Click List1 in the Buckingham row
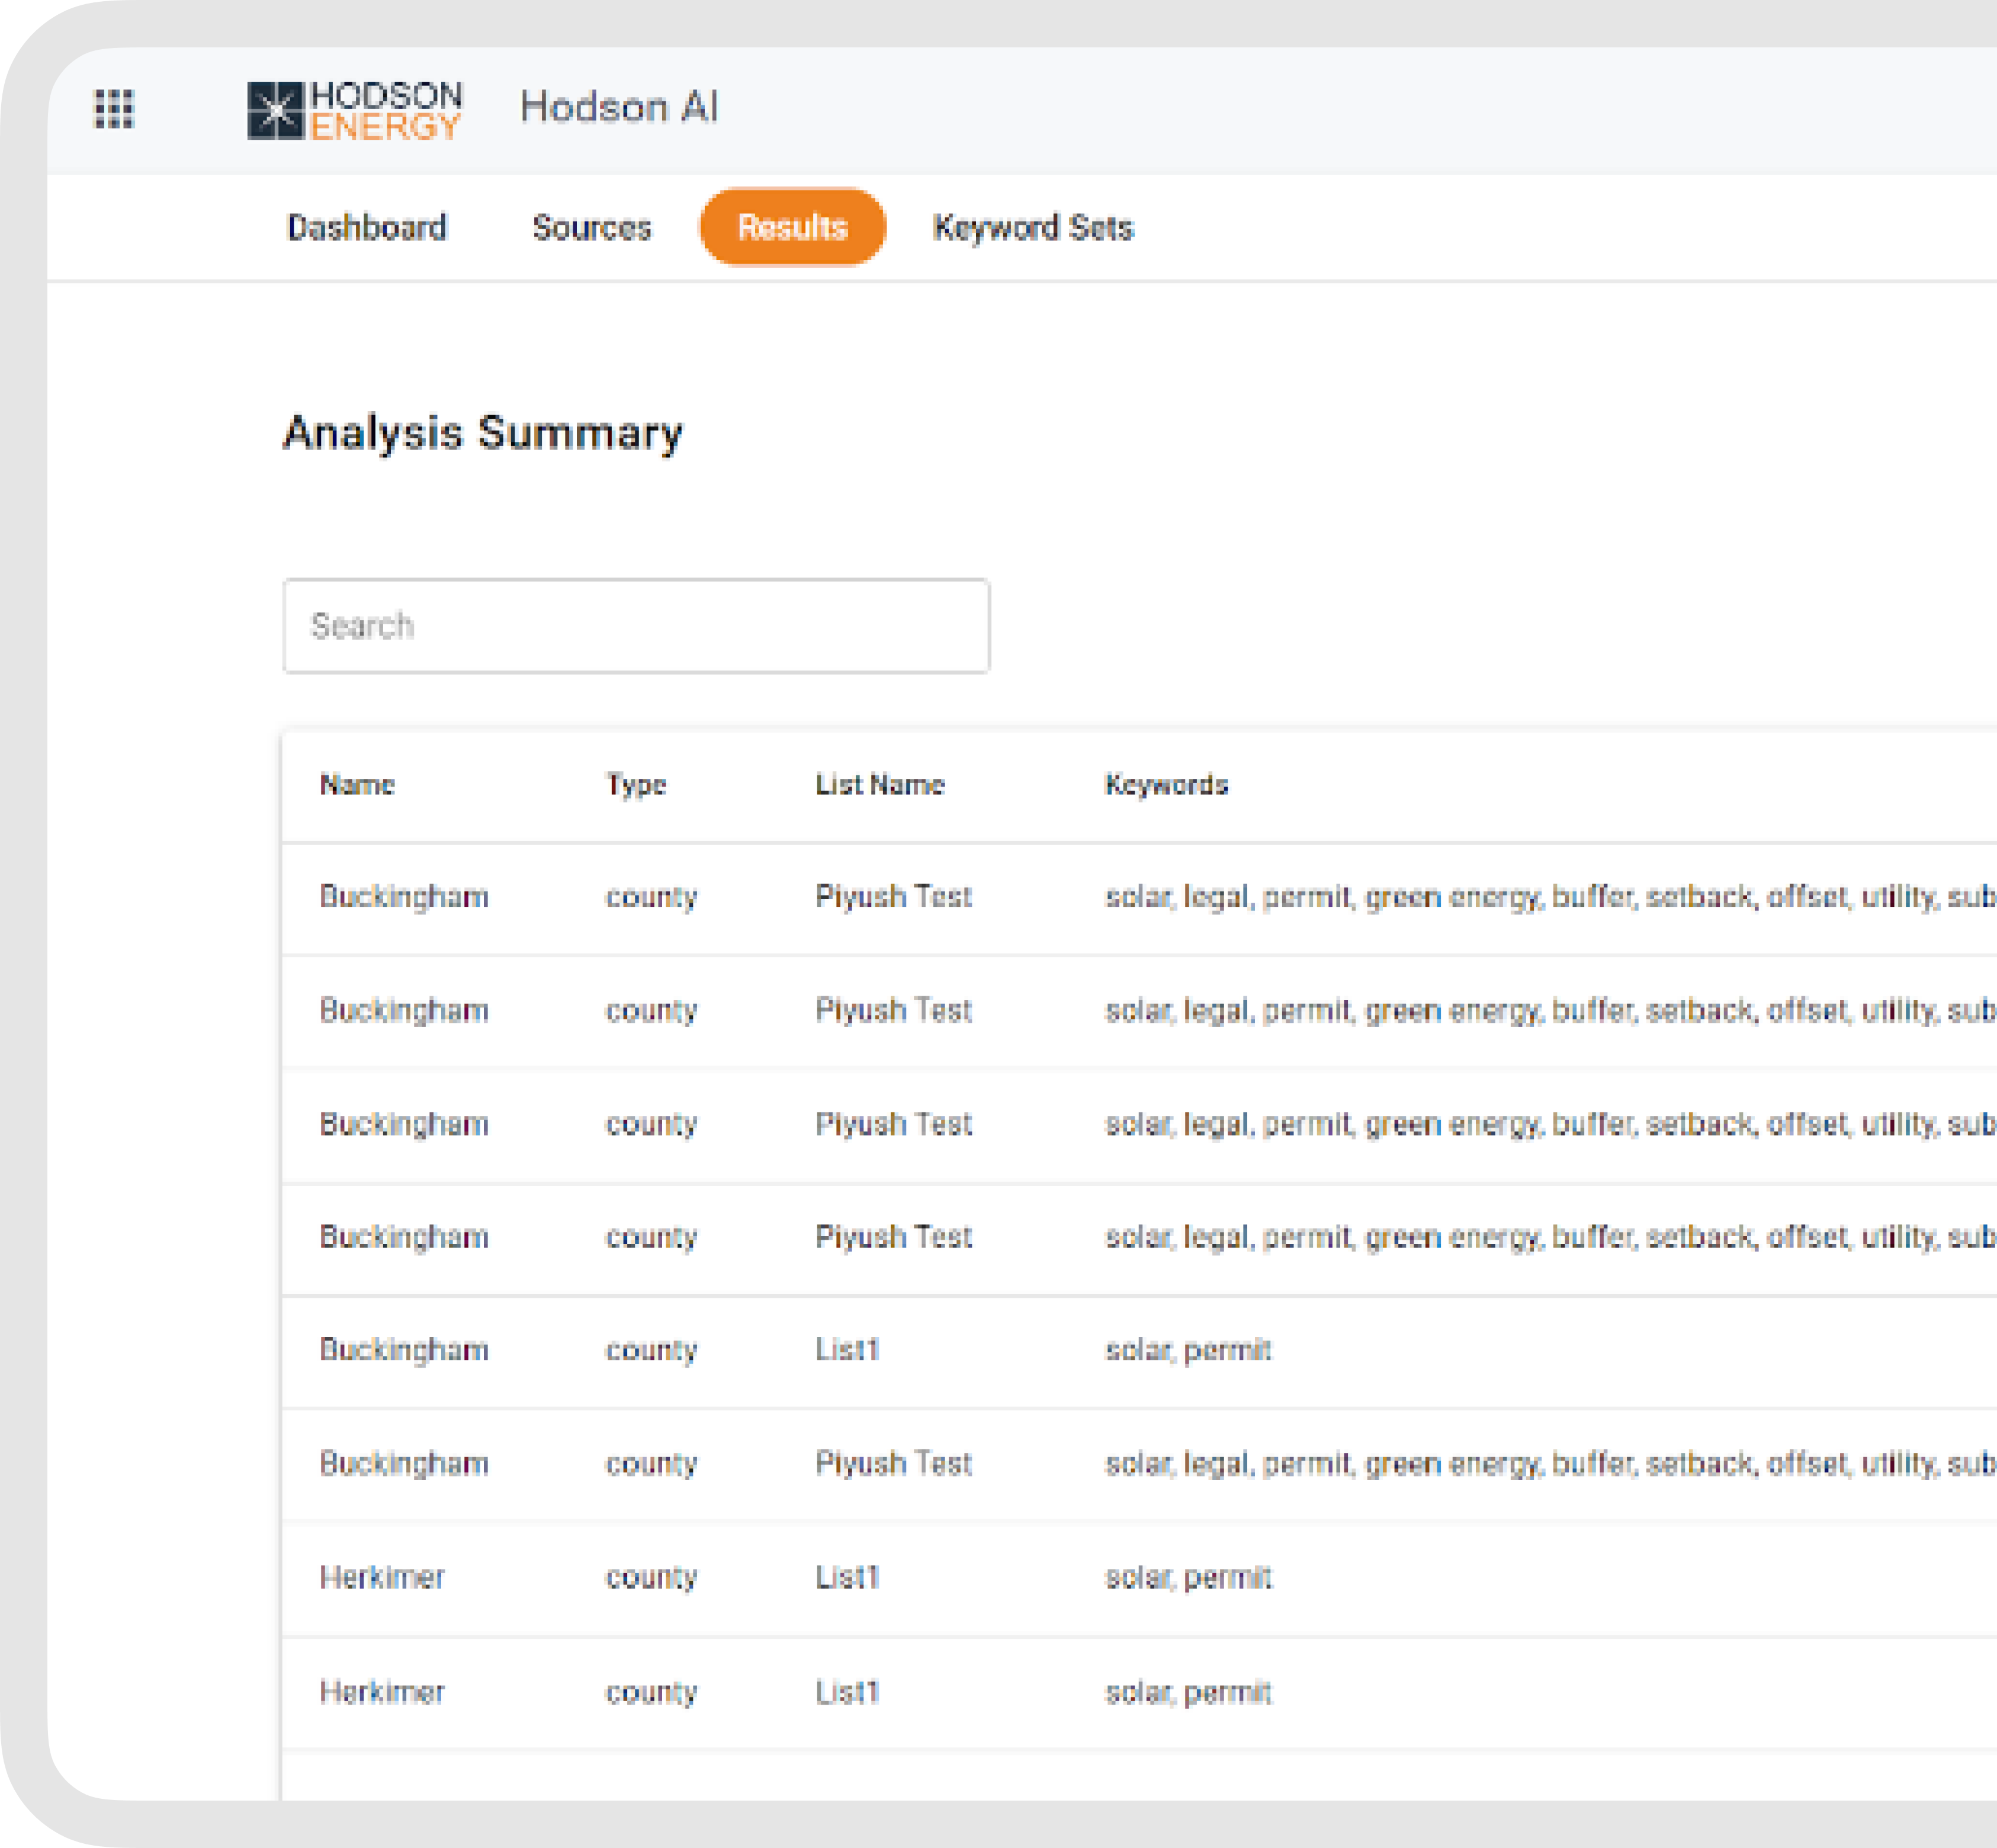The image size is (1997, 1848). coord(847,1350)
